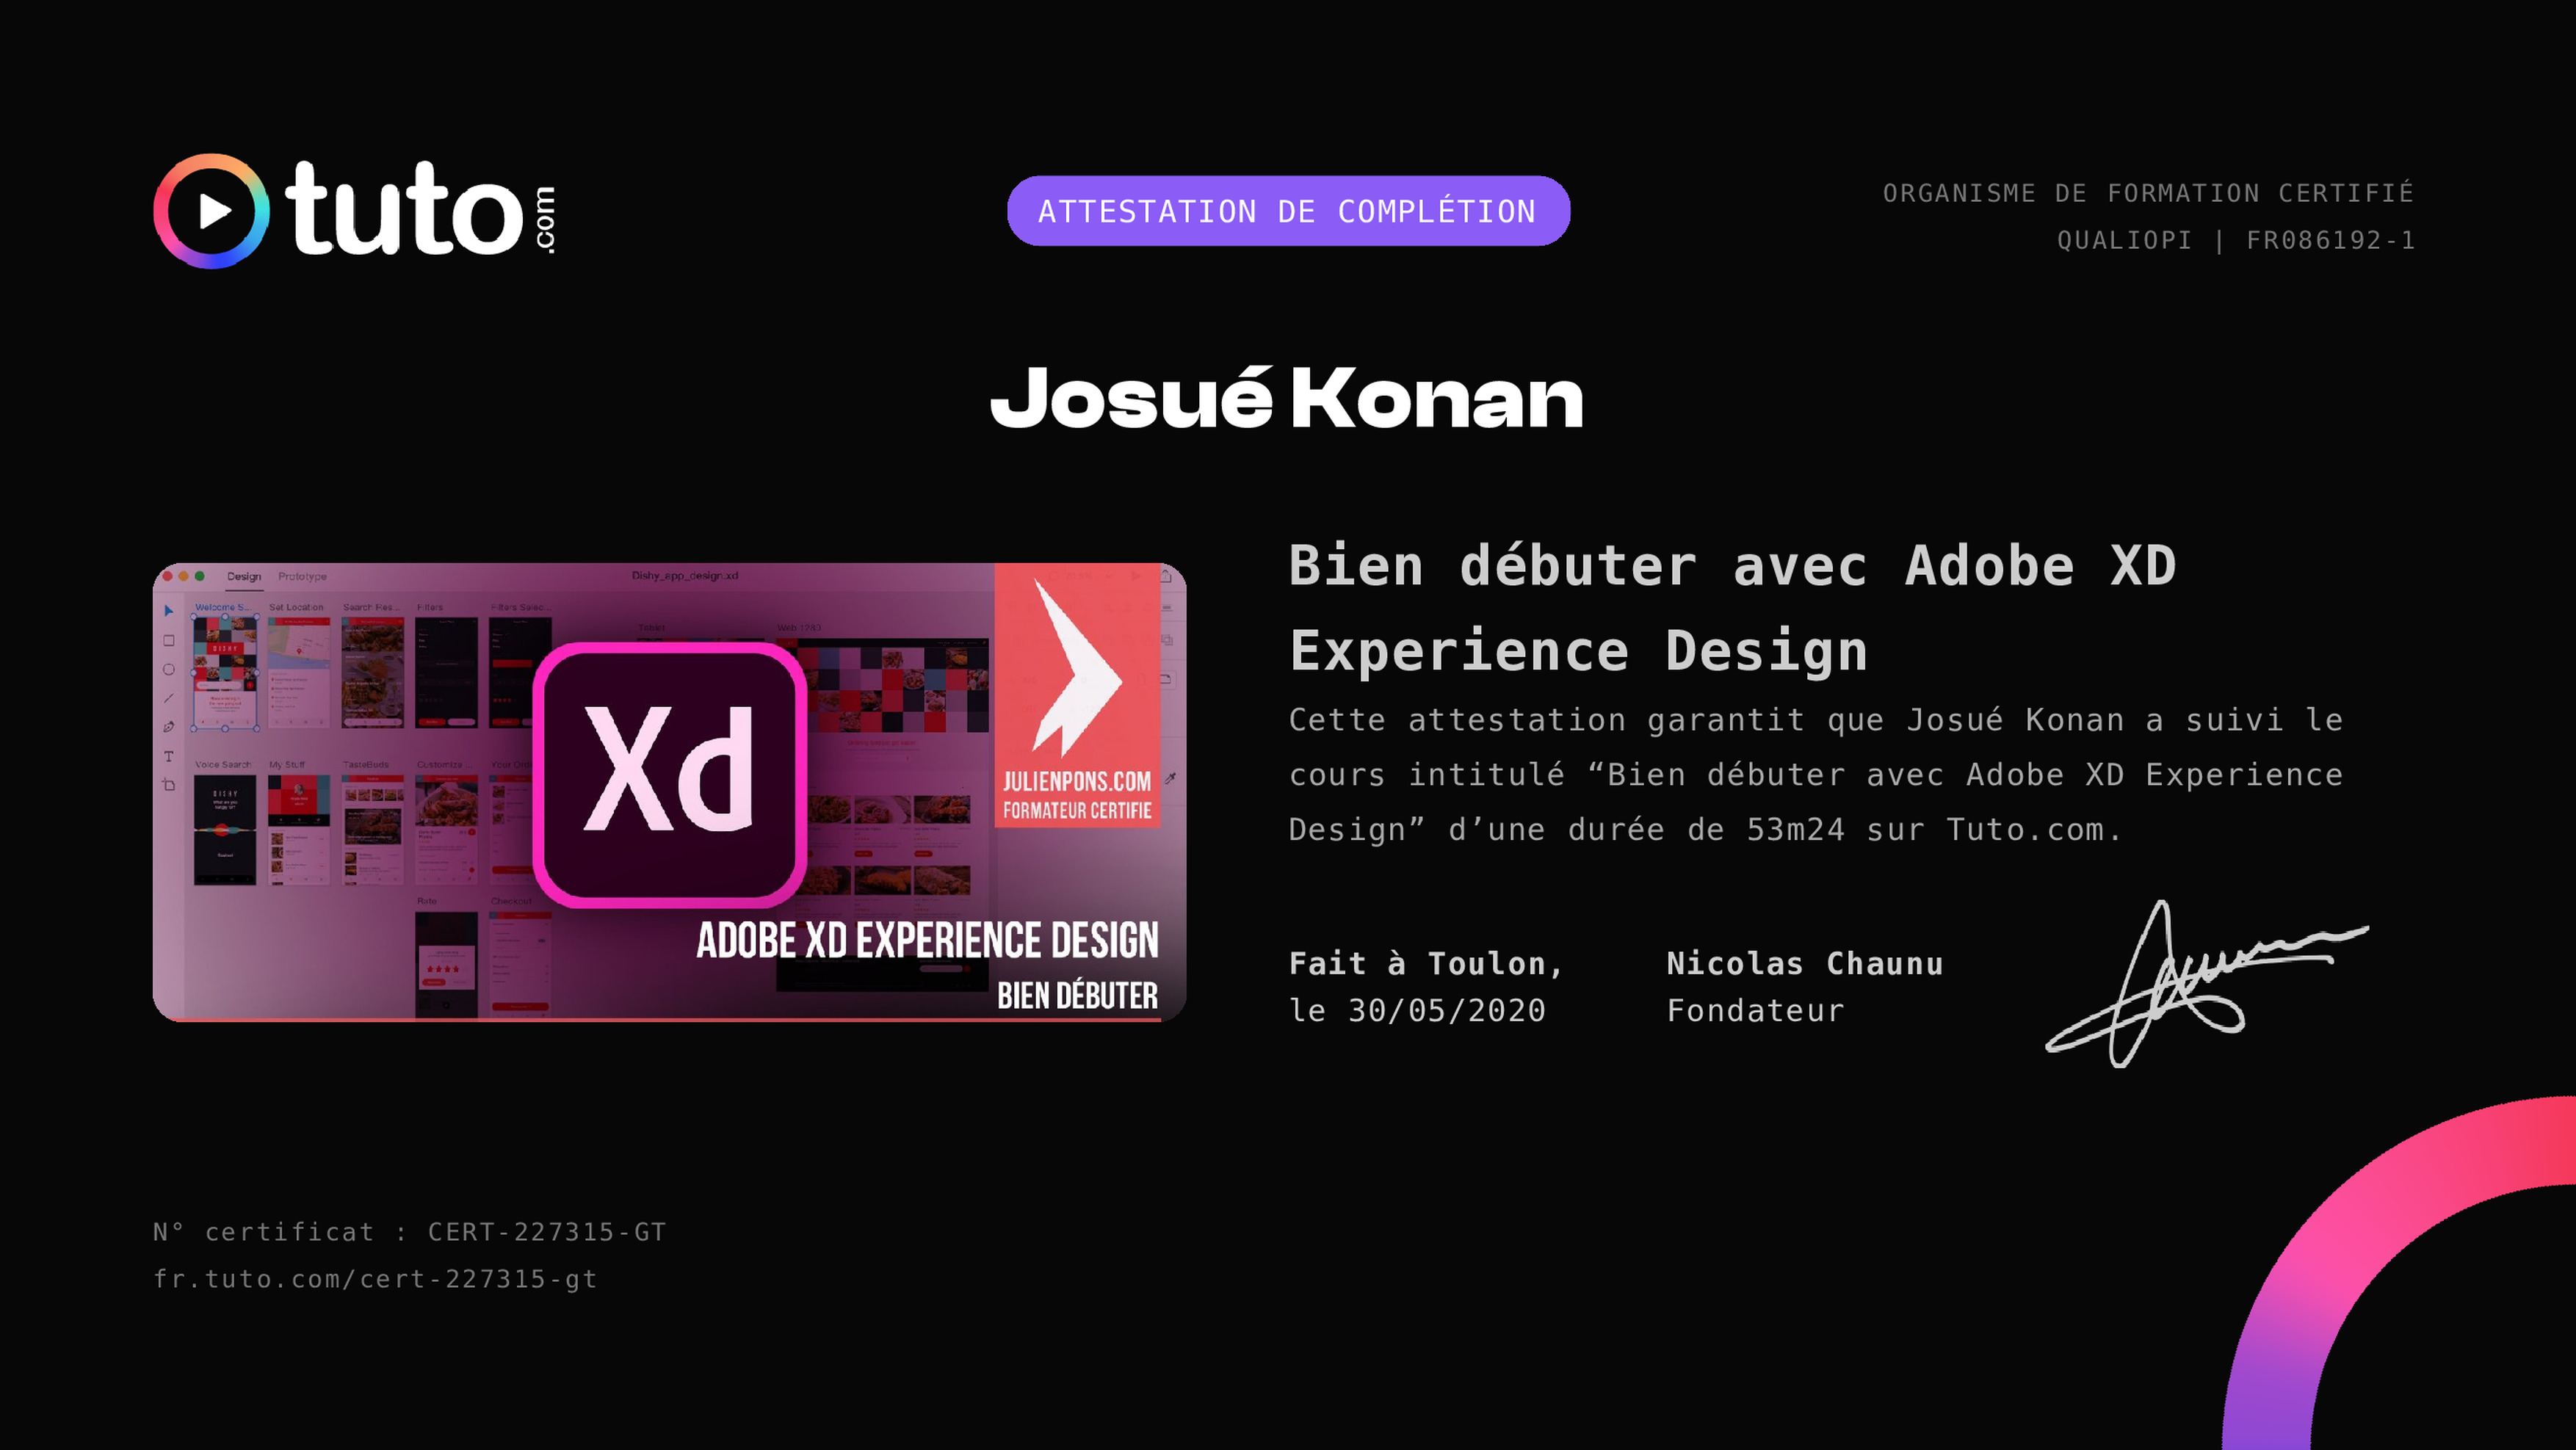Click the Adobe XD course thumbnail image
Screen dimensions: 2576x1450
pos(669,792)
